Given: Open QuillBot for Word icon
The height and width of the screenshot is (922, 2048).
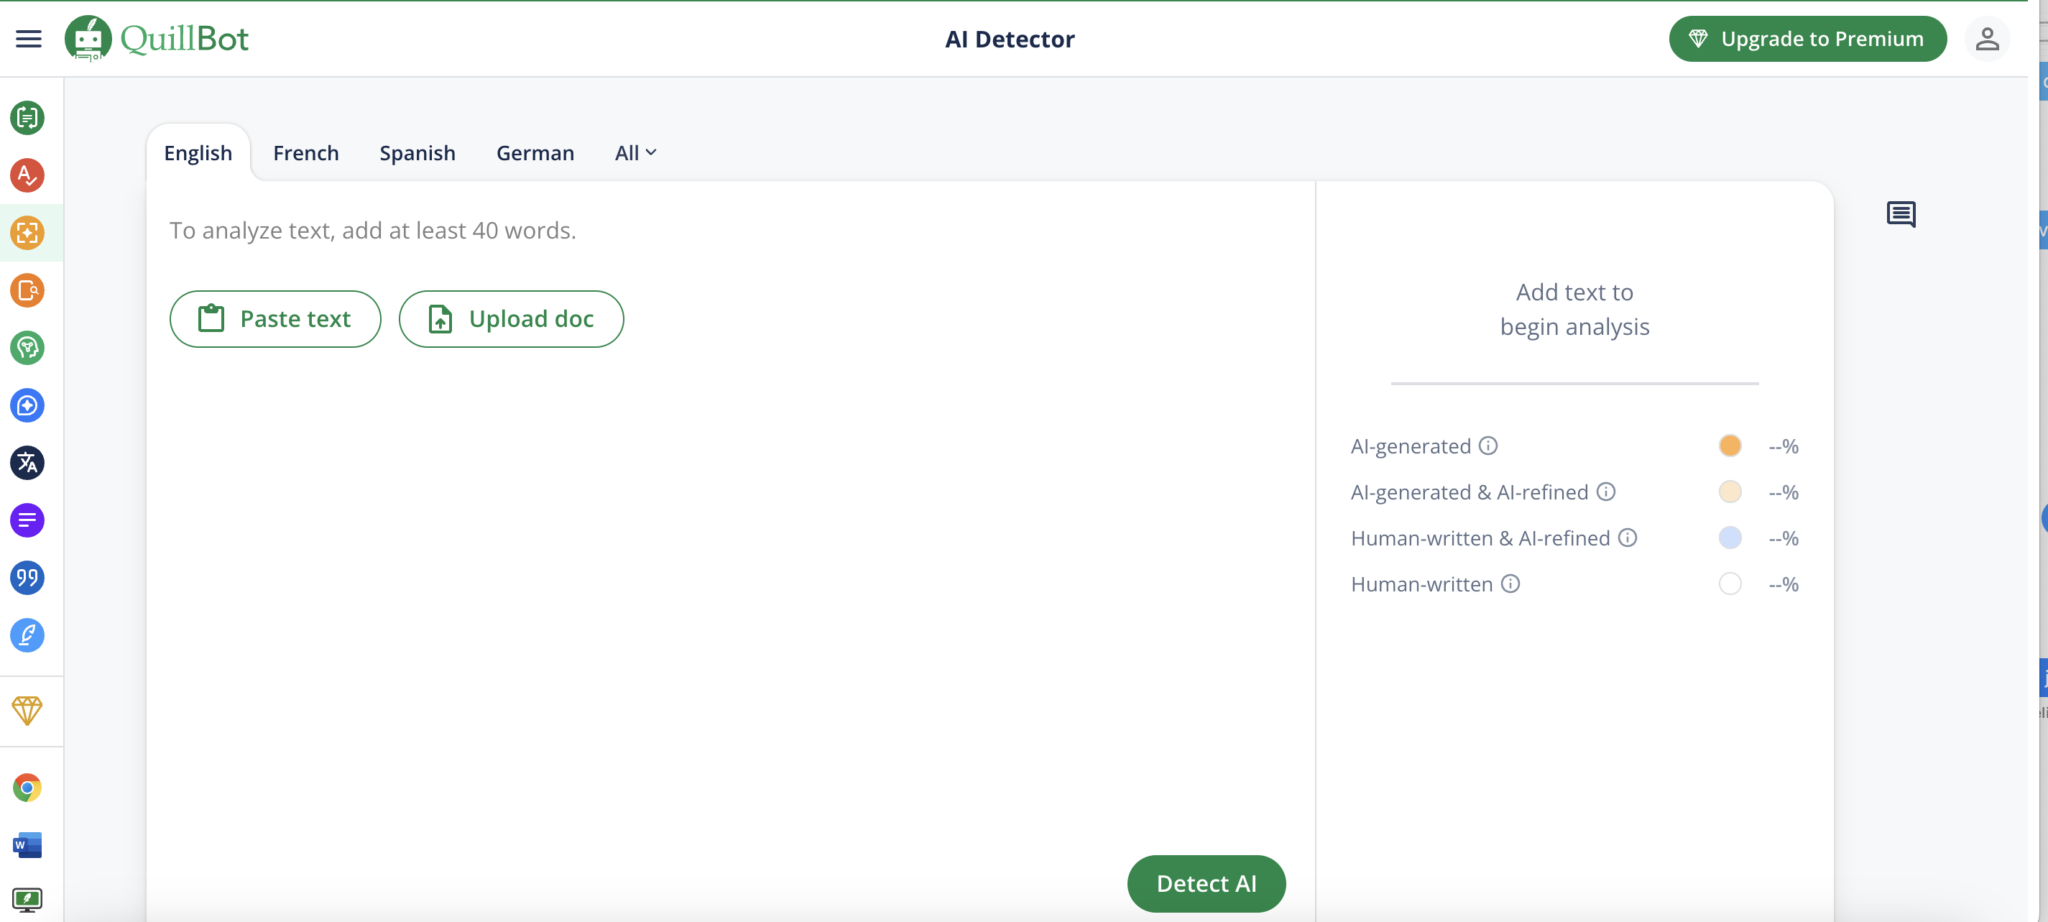Looking at the screenshot, I should tap(27, 846).
